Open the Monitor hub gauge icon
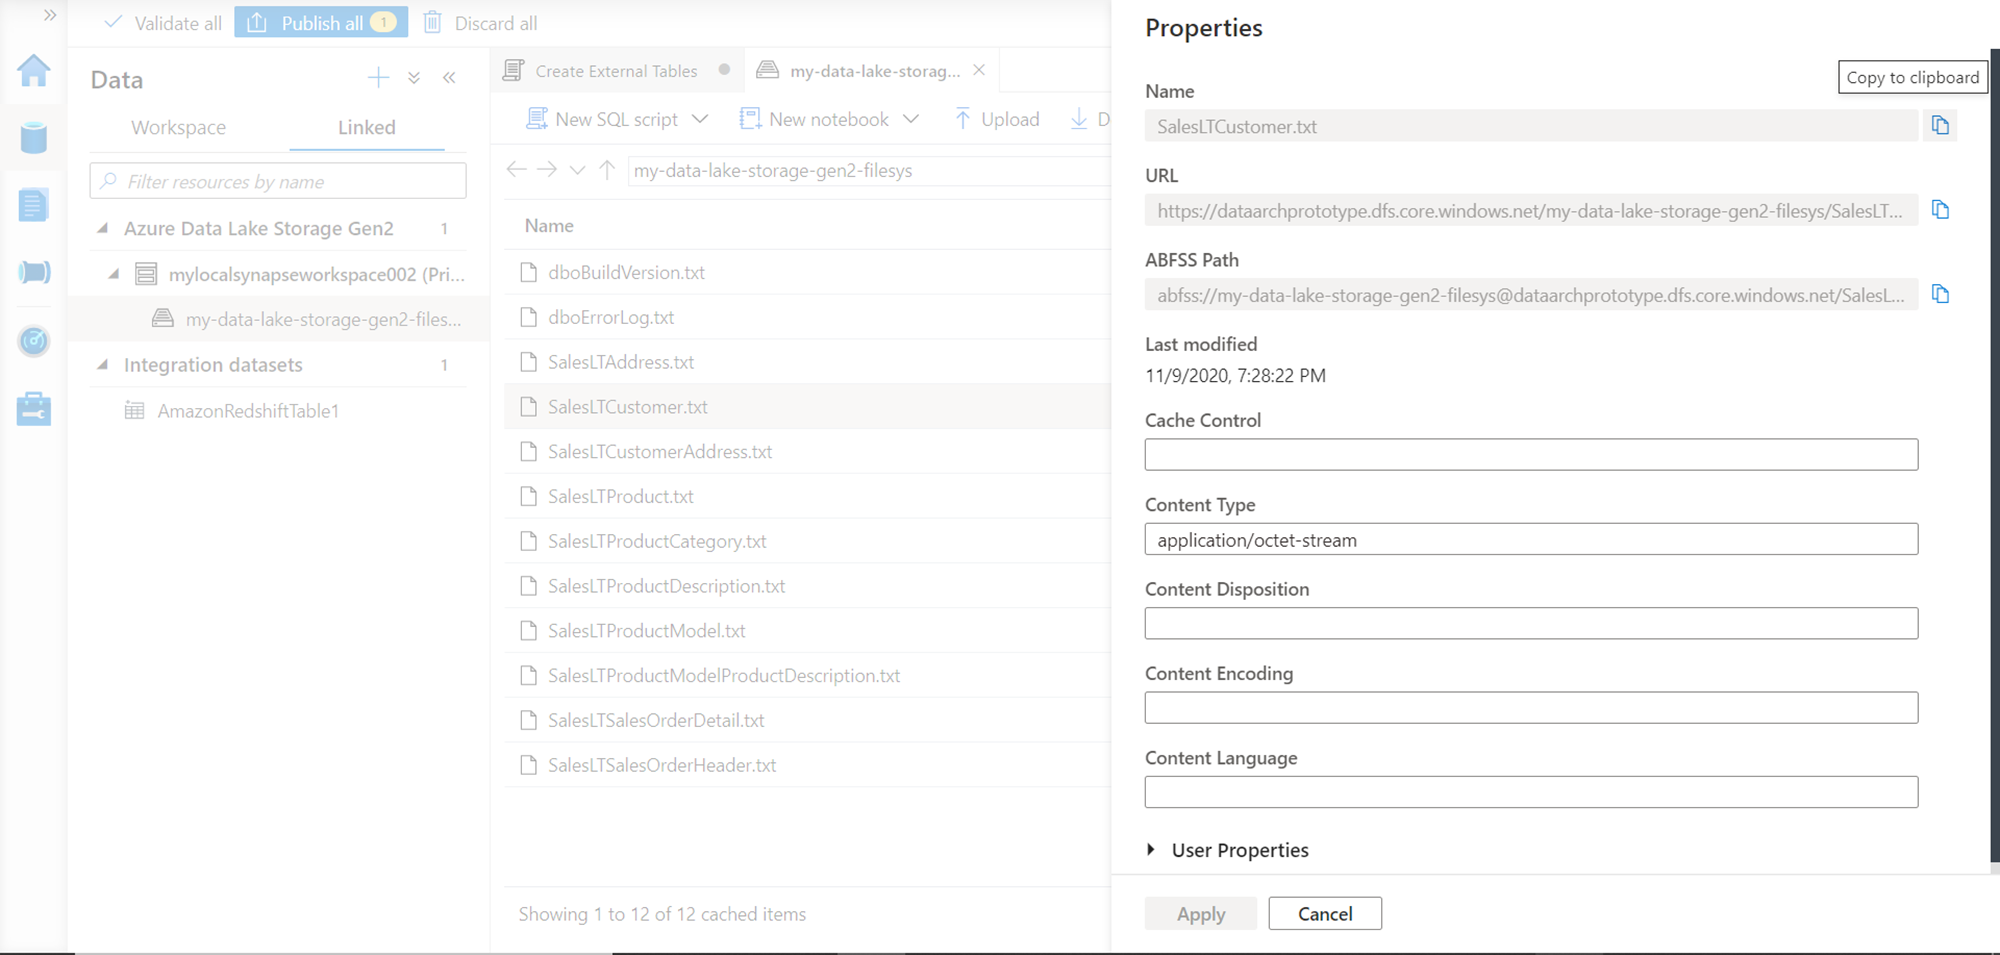2000x955 pixels. coord(34,341)
